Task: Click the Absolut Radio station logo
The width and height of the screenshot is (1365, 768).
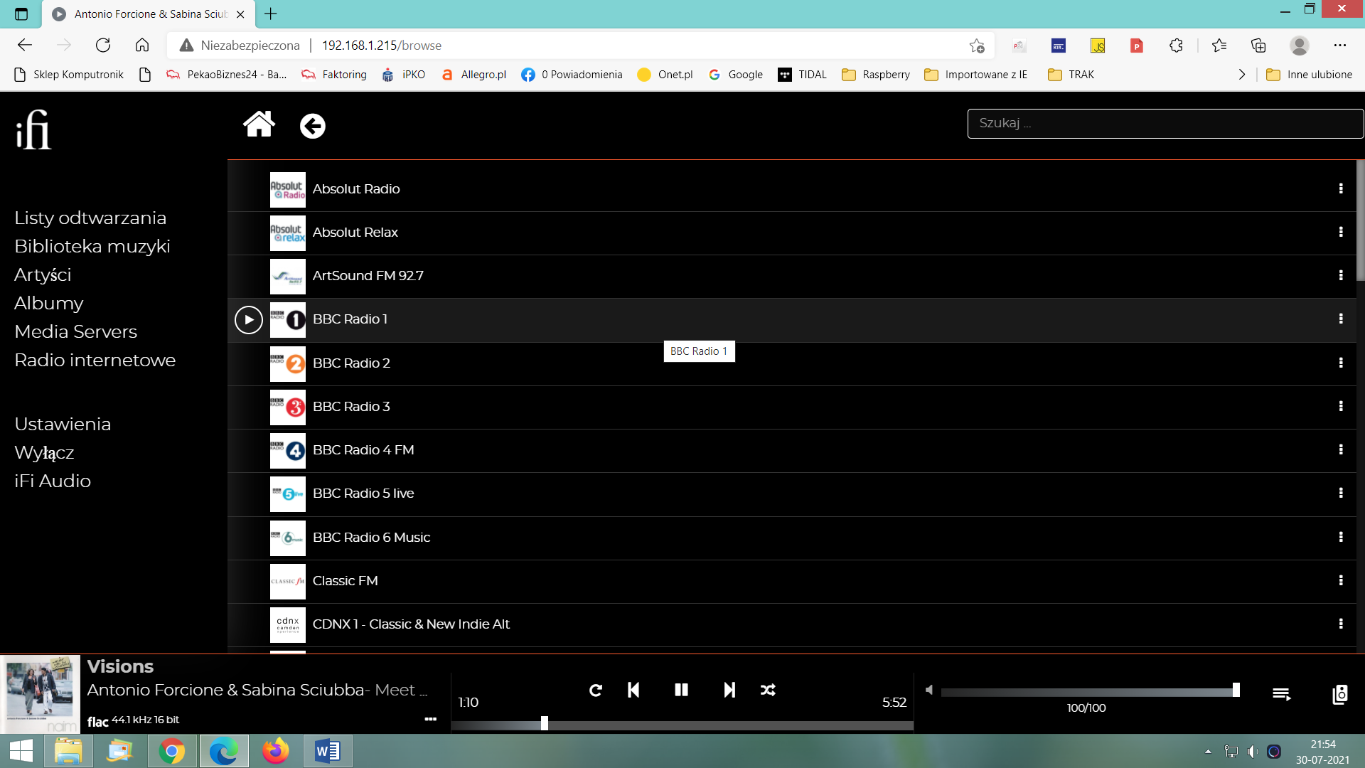Action: pos(288,190)
